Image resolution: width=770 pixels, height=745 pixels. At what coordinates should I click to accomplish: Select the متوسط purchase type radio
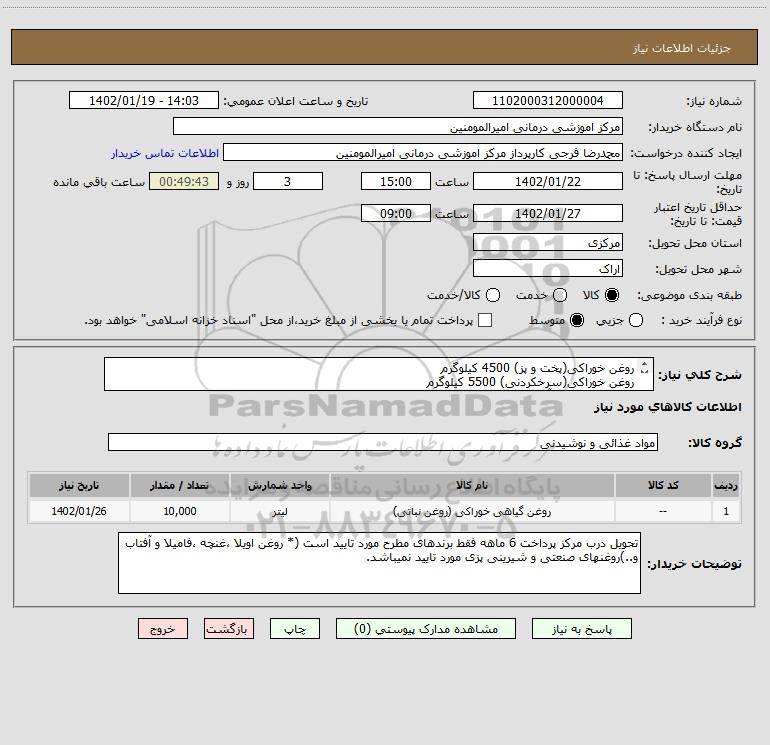pos(577,320)
